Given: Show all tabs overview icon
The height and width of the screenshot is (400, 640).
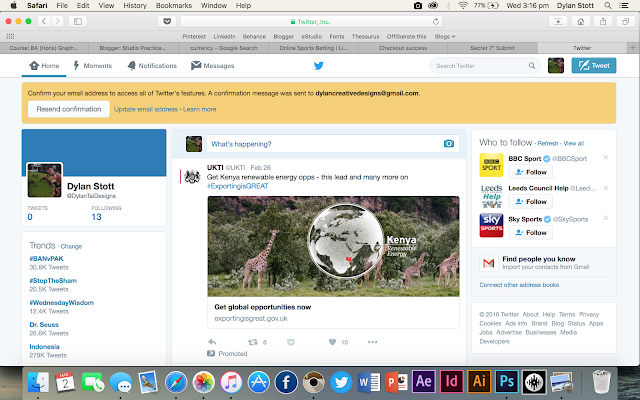Looking at the screenshot, I should [625, 21].
